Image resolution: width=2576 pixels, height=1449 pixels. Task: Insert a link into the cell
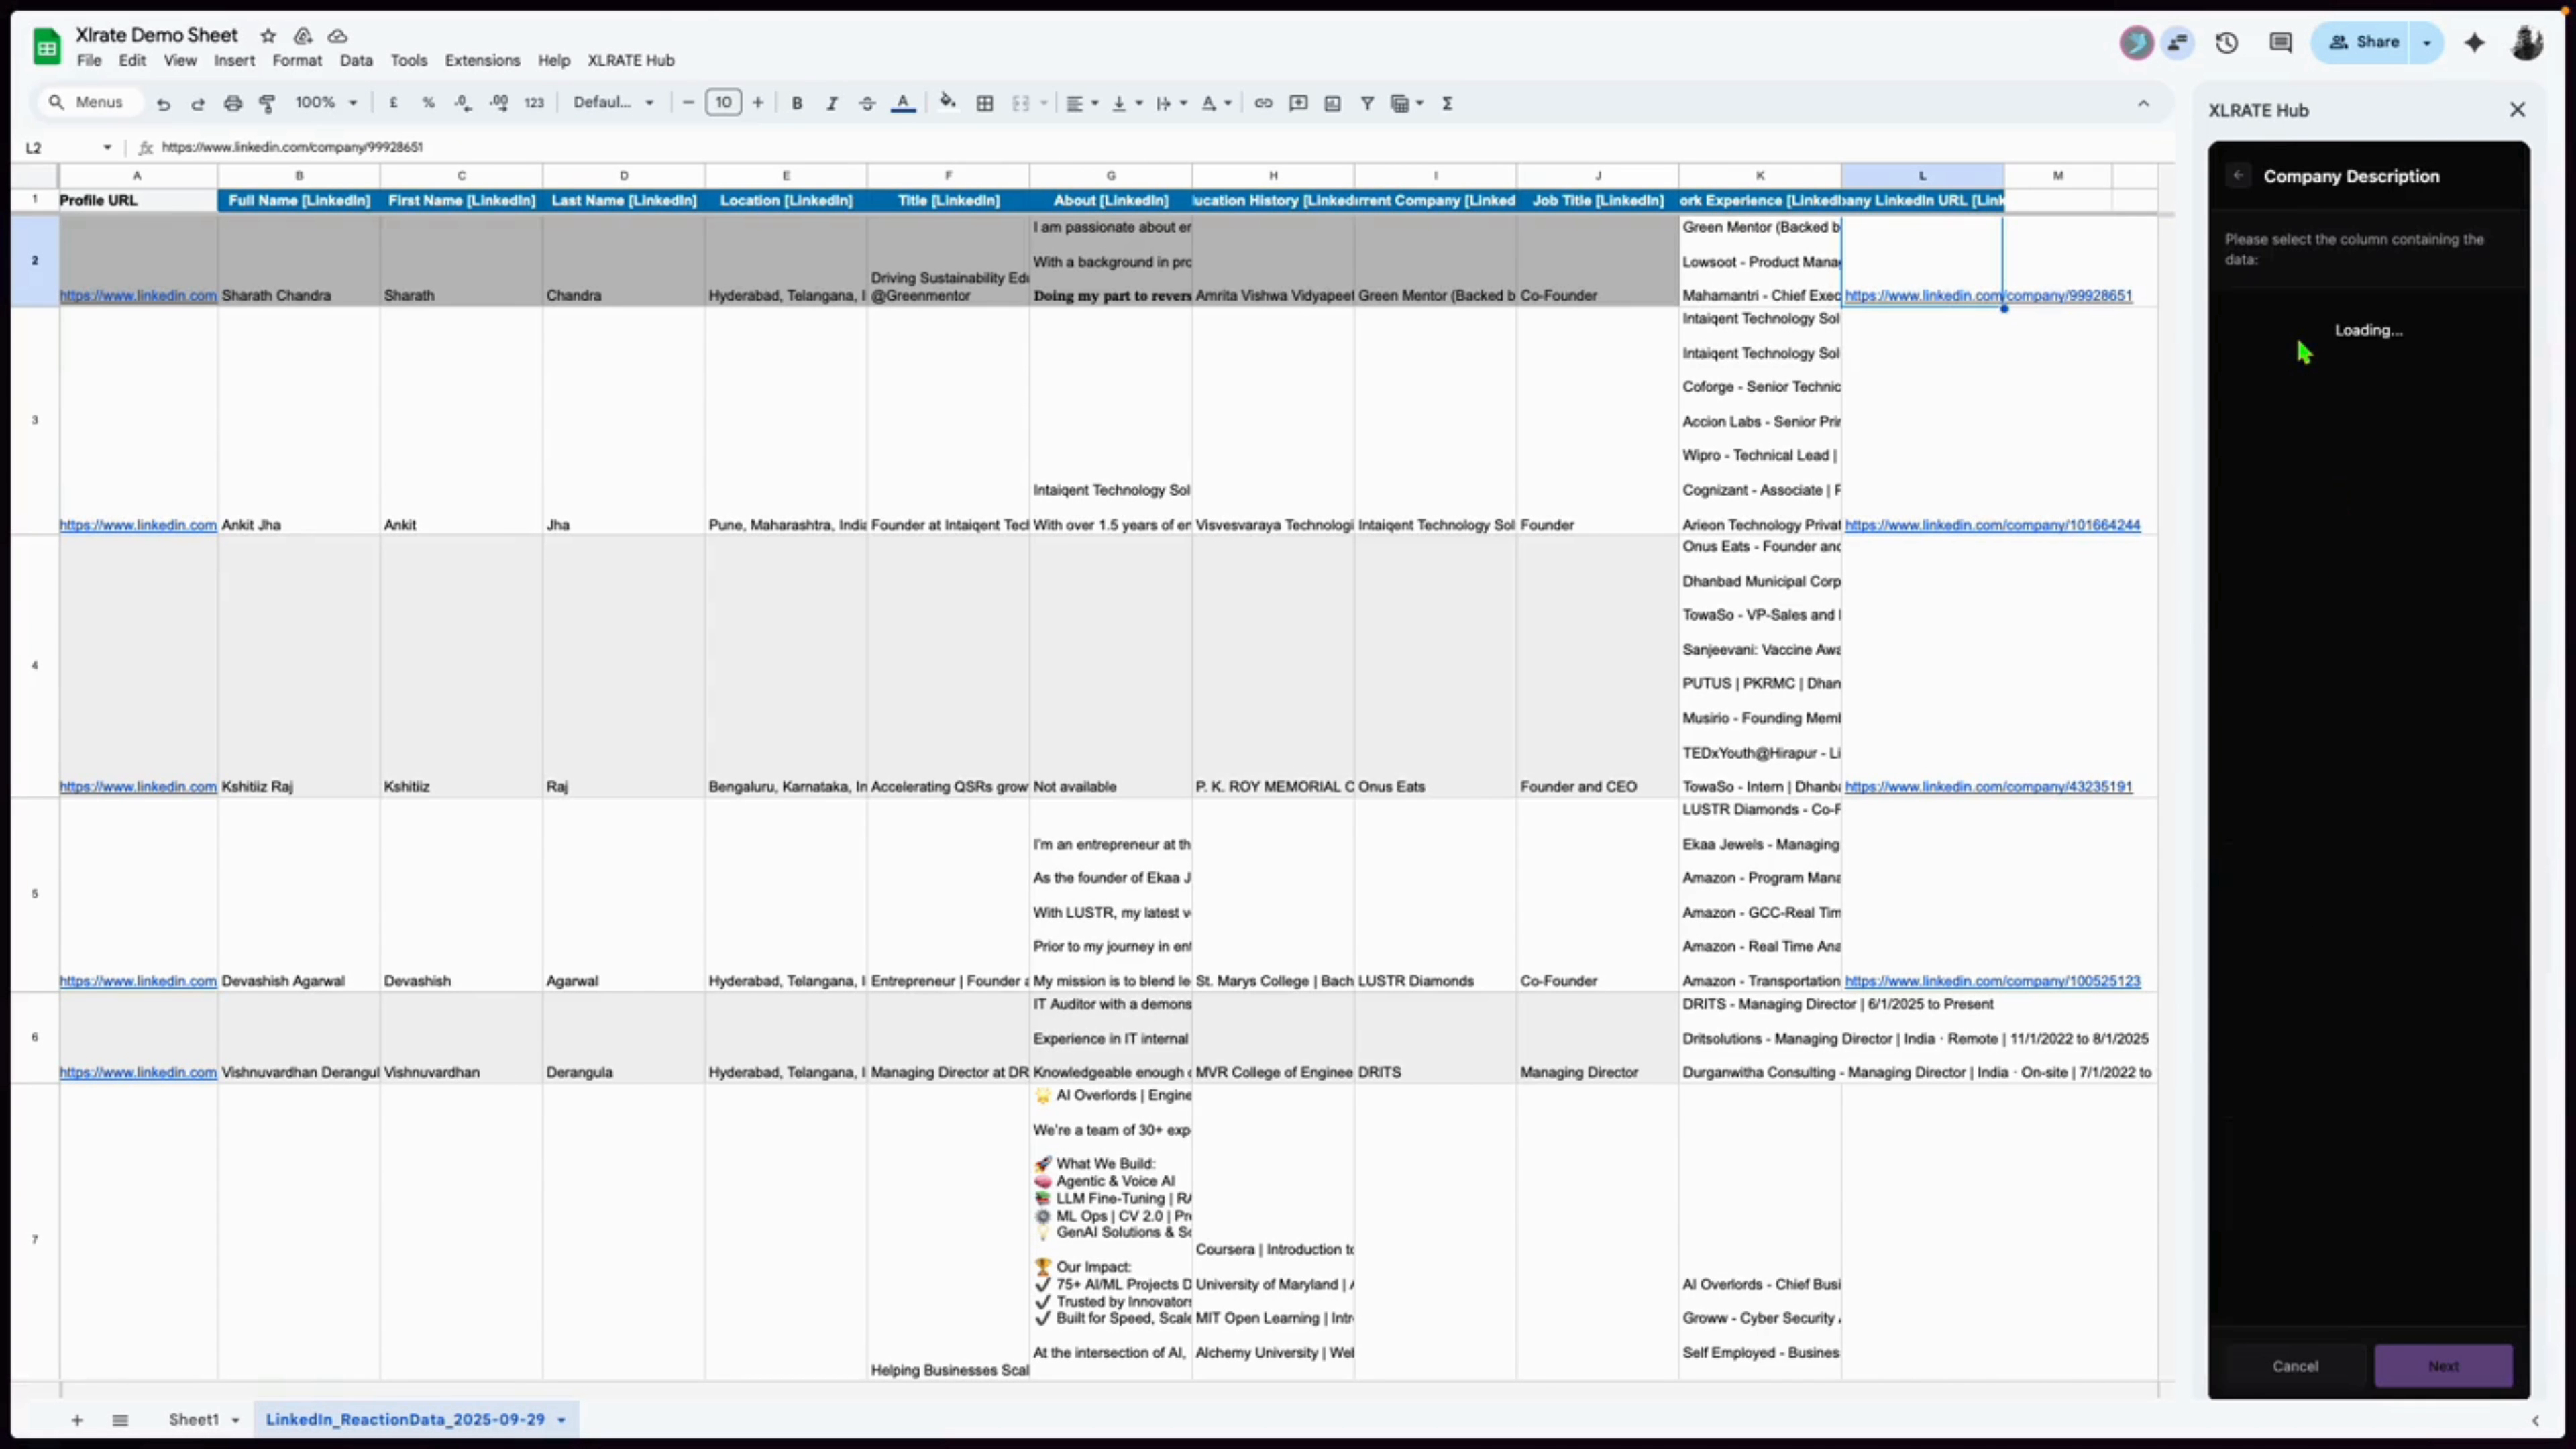coord(1263,103)
